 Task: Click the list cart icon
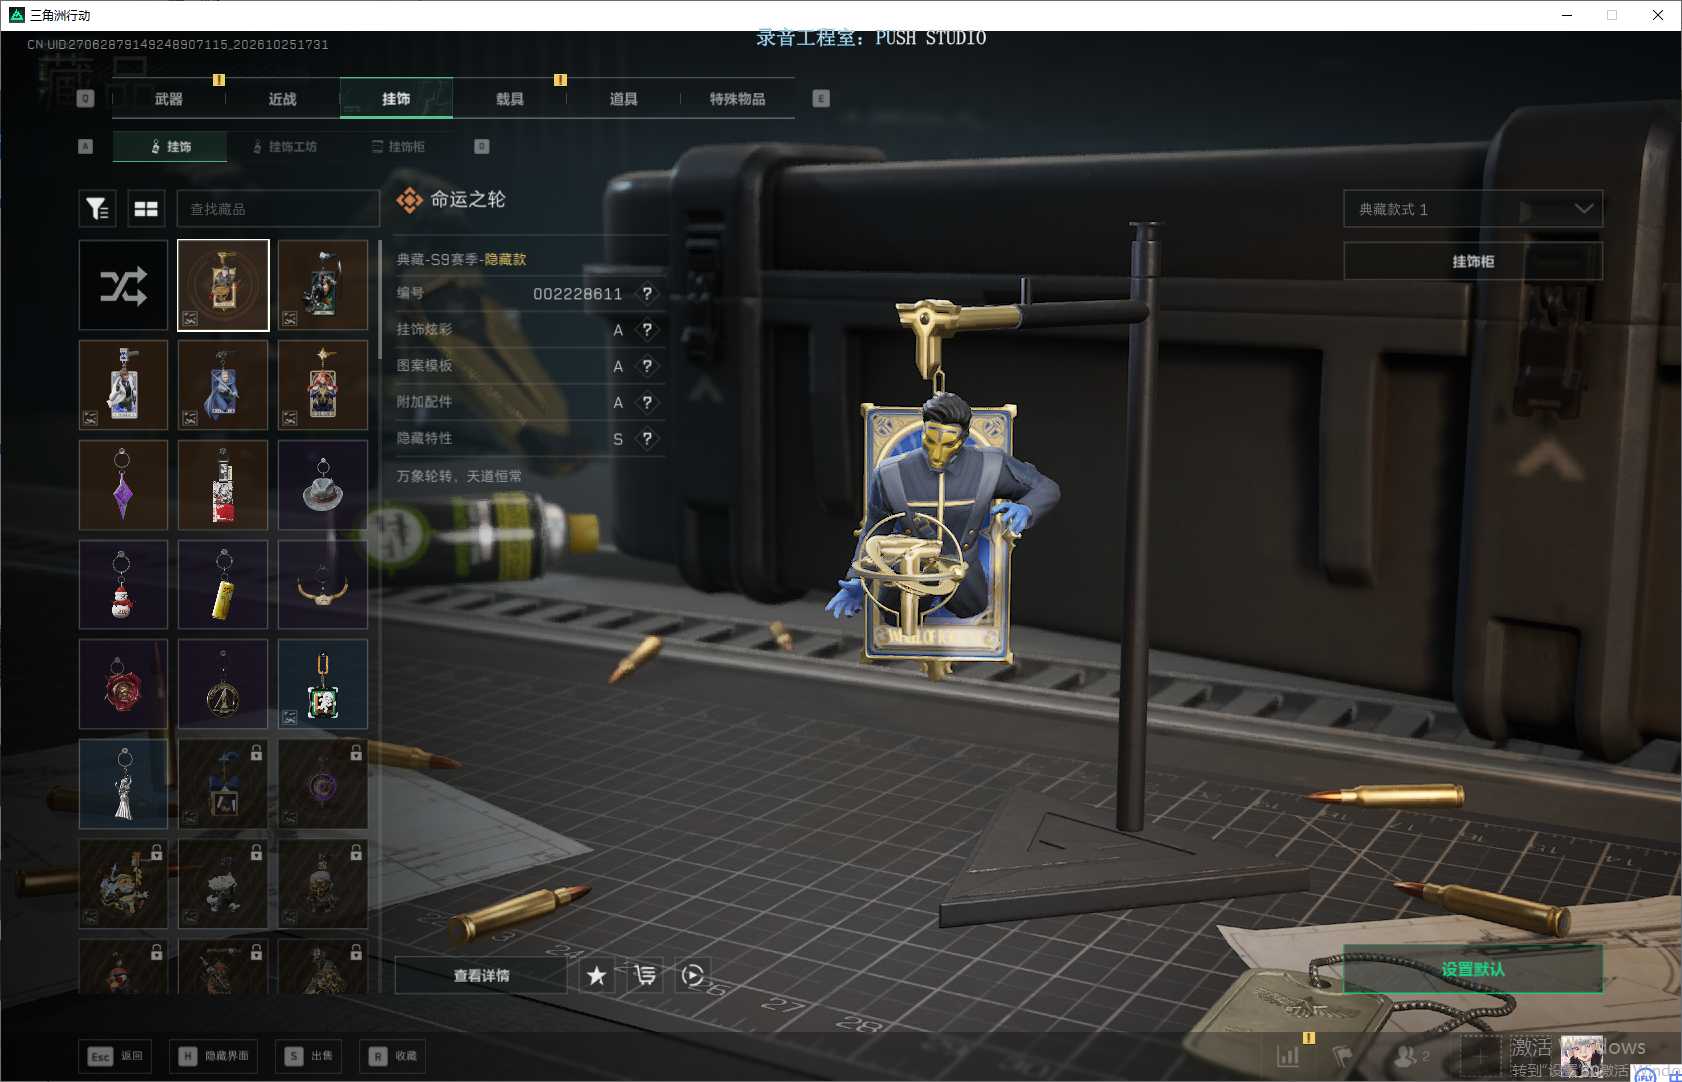click(x=645, y=975)
